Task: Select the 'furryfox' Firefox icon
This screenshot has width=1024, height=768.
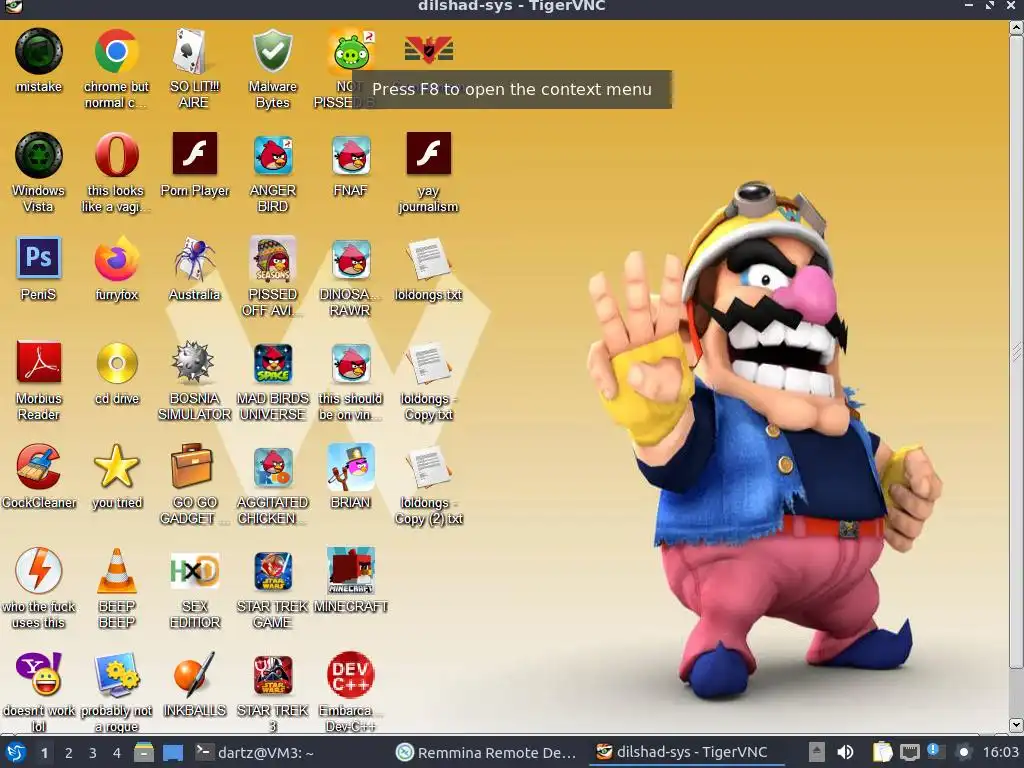Action: click(x=116, y=259)
